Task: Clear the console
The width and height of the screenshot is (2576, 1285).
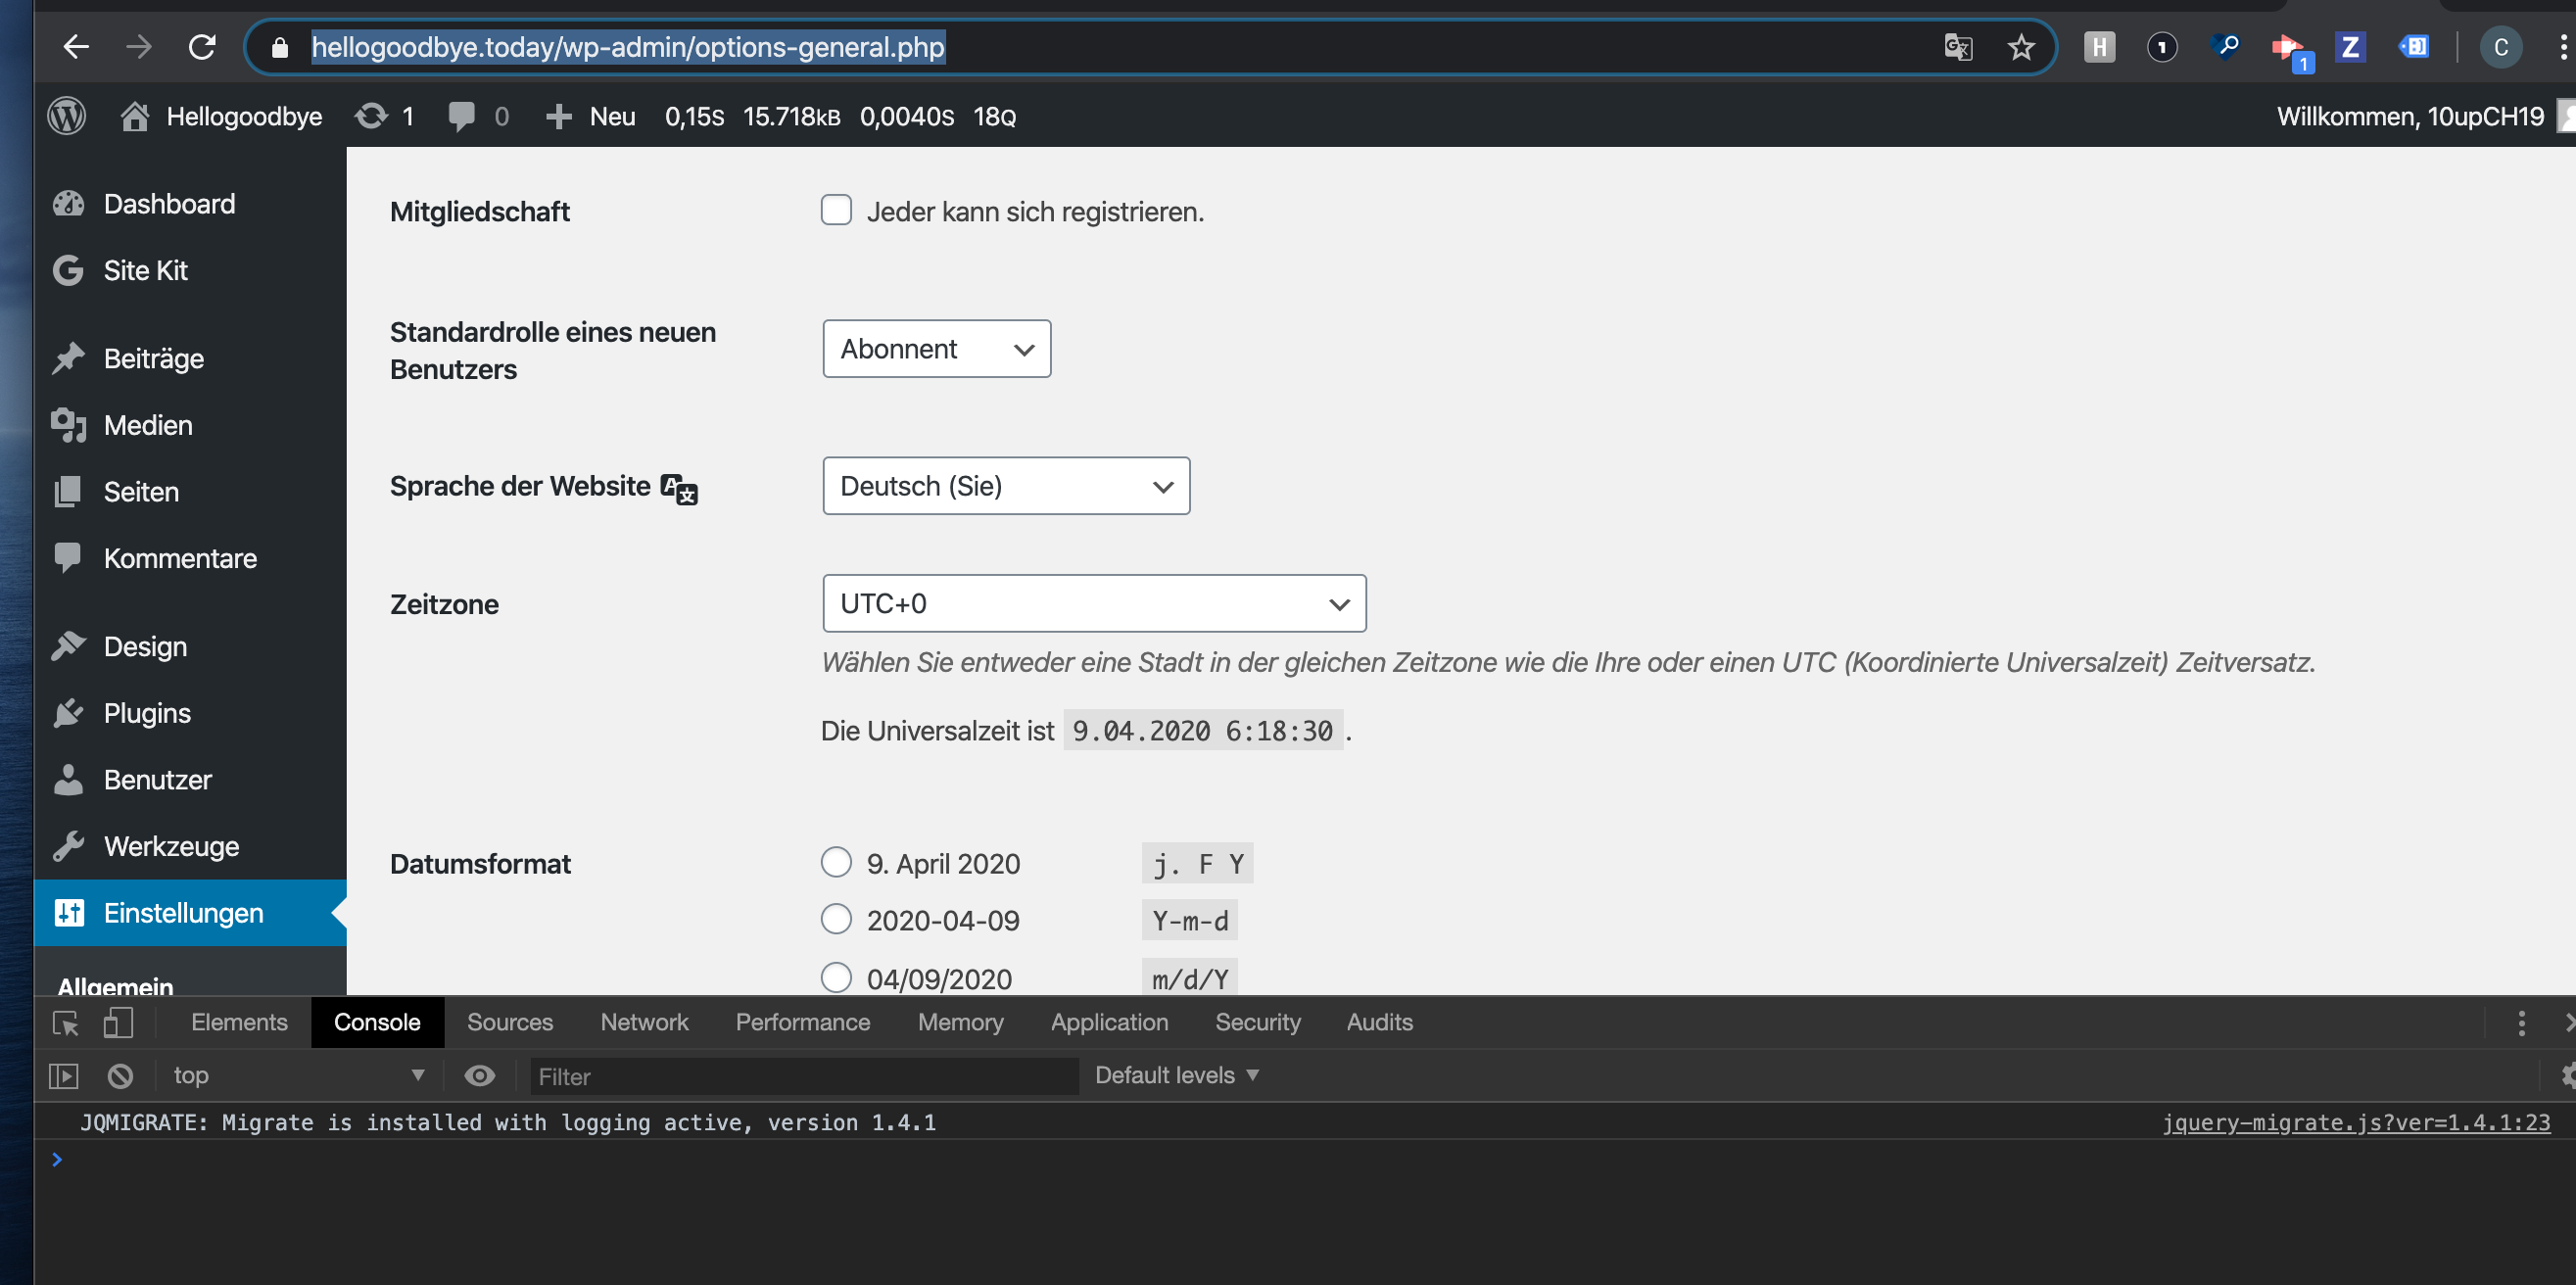Action: 120,1076
